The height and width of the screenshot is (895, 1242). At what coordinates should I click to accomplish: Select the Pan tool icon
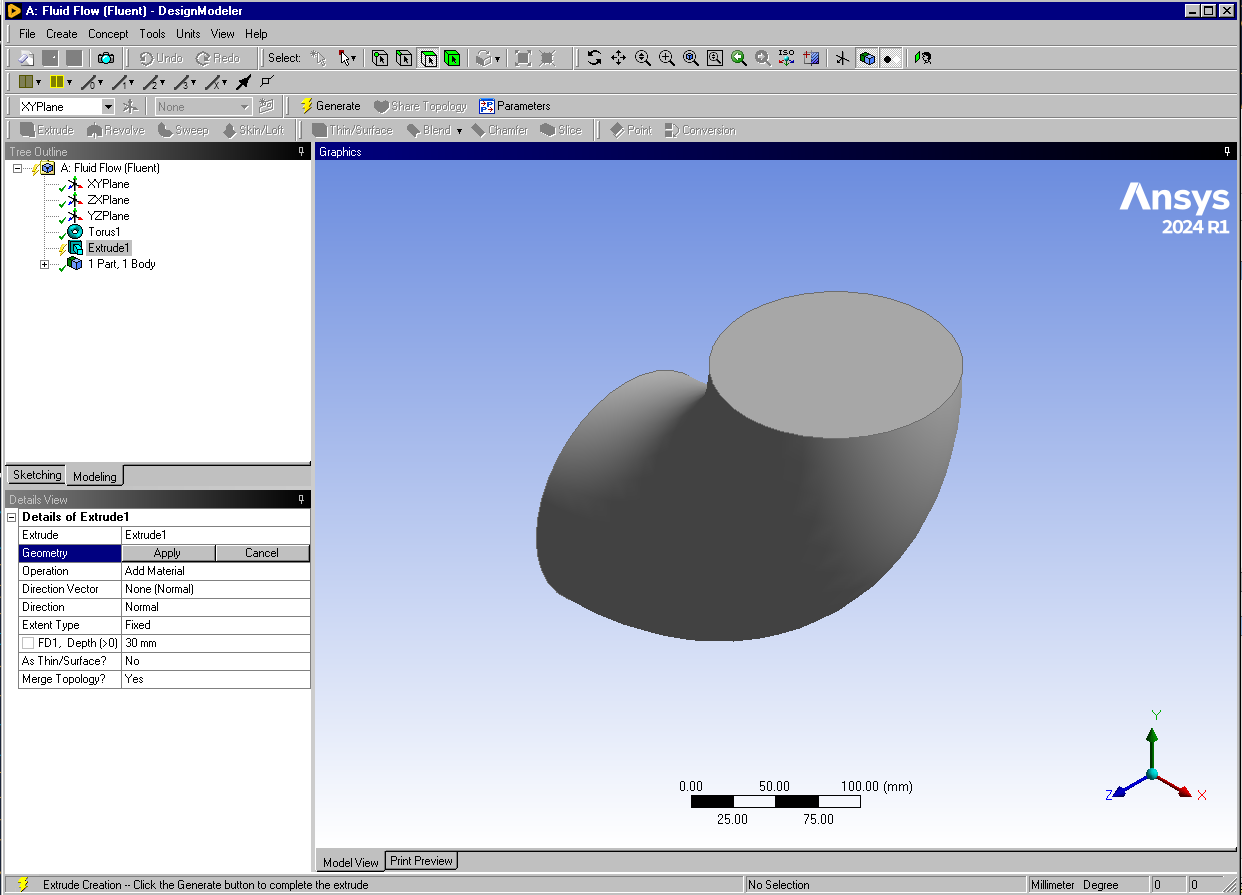click(618, 58)
